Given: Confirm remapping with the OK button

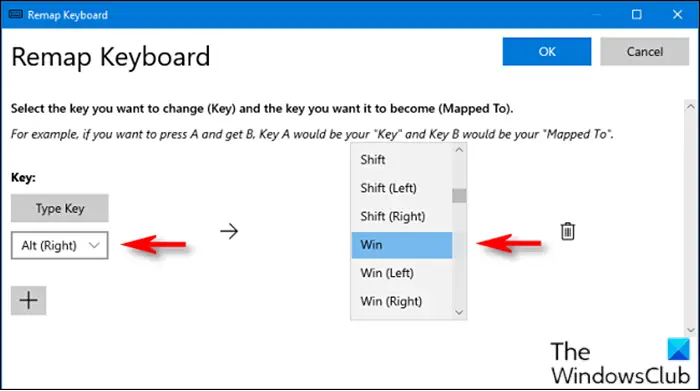Looking at the screenshot, I should [547, 51].
